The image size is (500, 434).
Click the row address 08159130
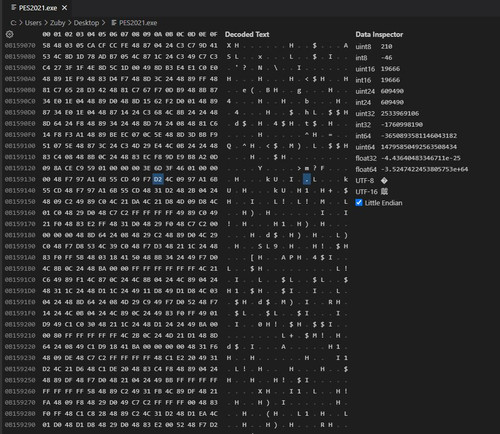coord(20,179)
